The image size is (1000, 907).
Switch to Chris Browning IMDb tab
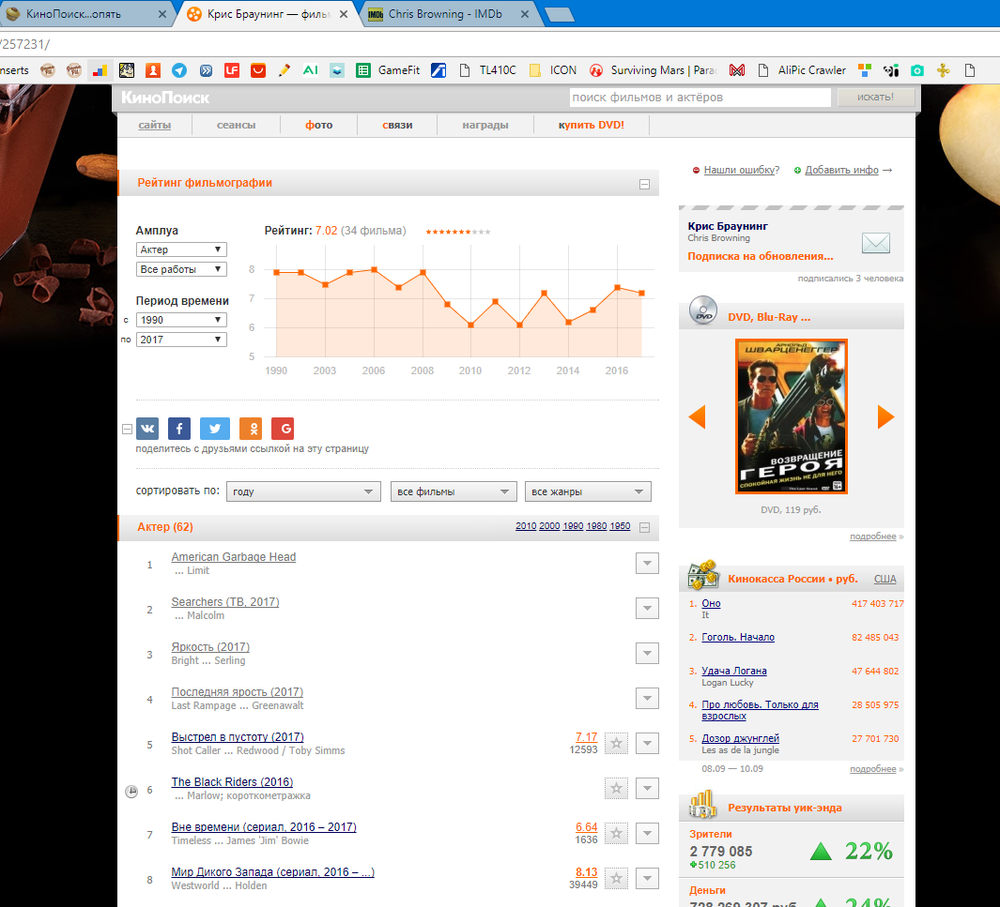447,14
